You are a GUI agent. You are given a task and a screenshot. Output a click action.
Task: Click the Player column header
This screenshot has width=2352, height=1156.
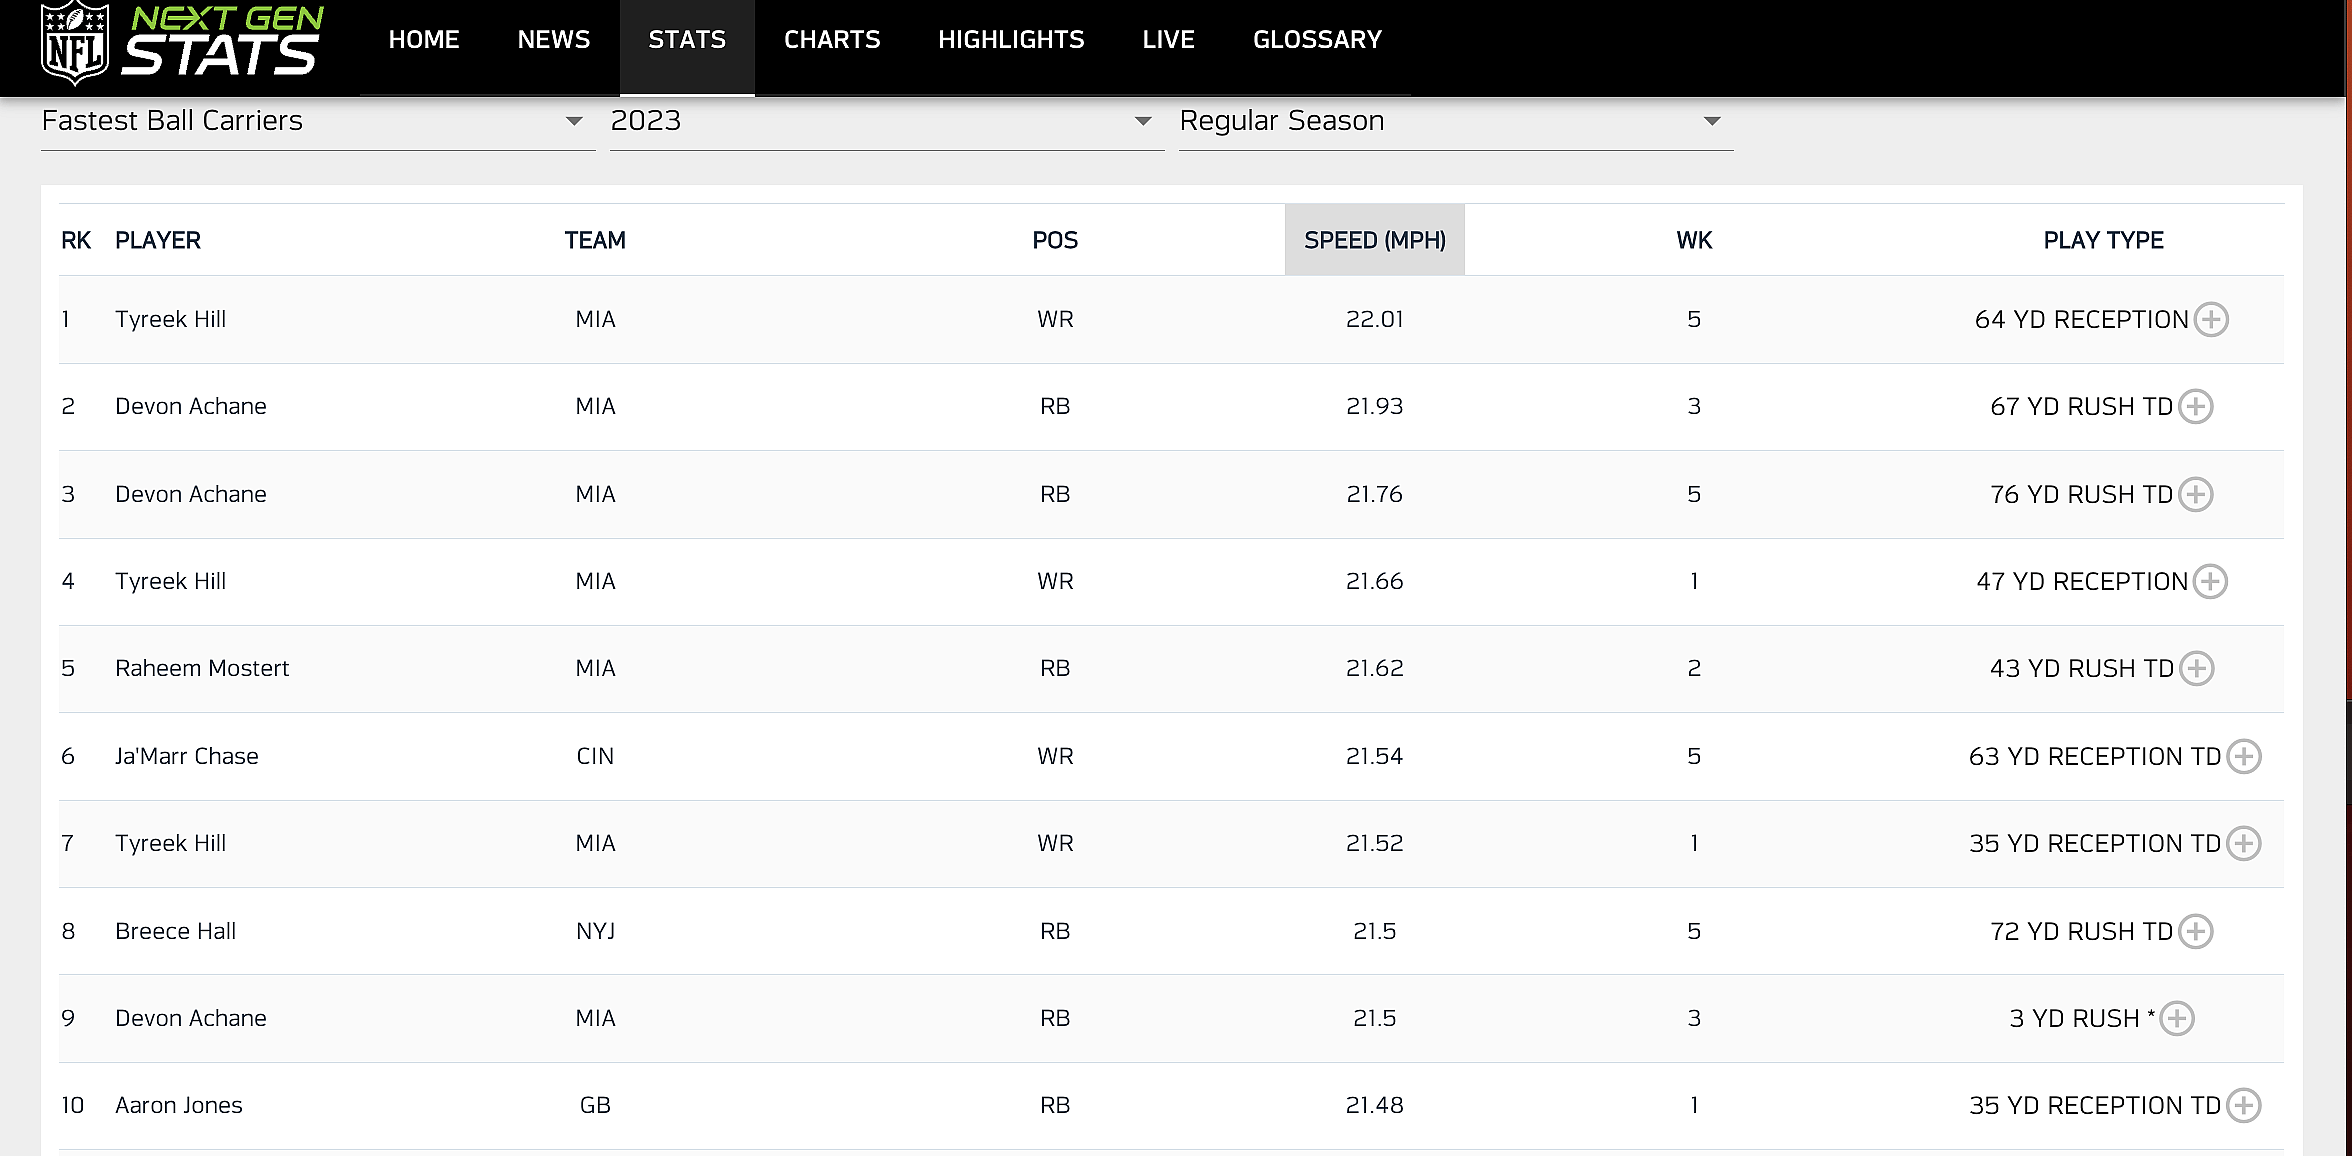point(158,241)
